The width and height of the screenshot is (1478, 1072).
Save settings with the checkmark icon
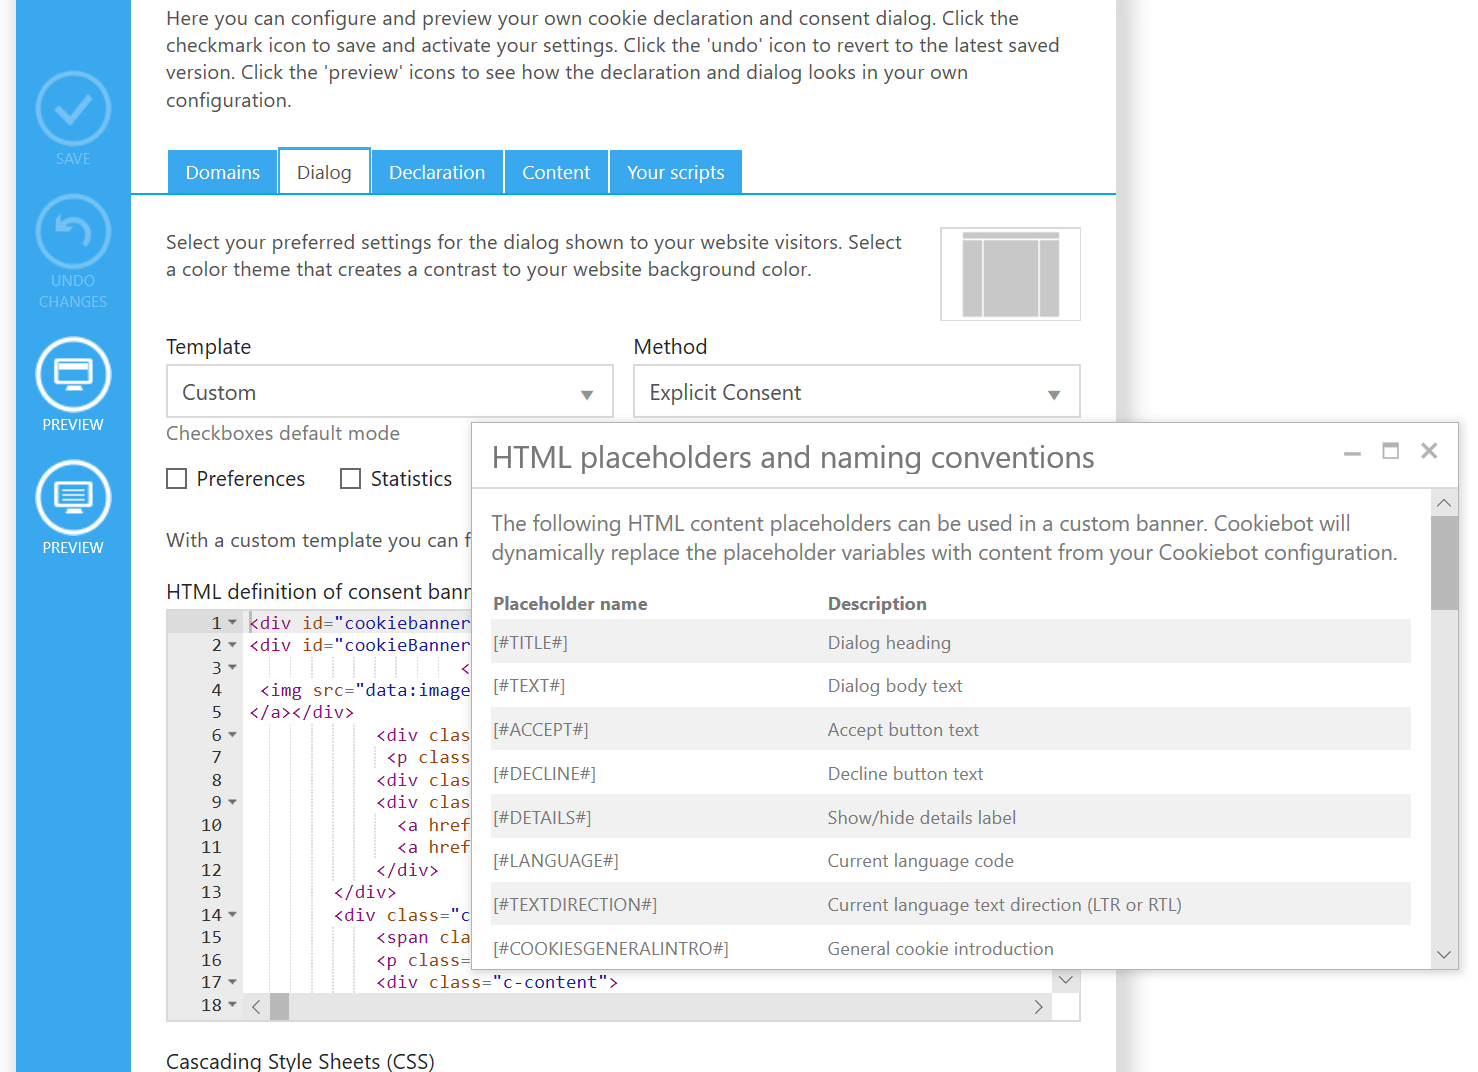pos(72,108)
